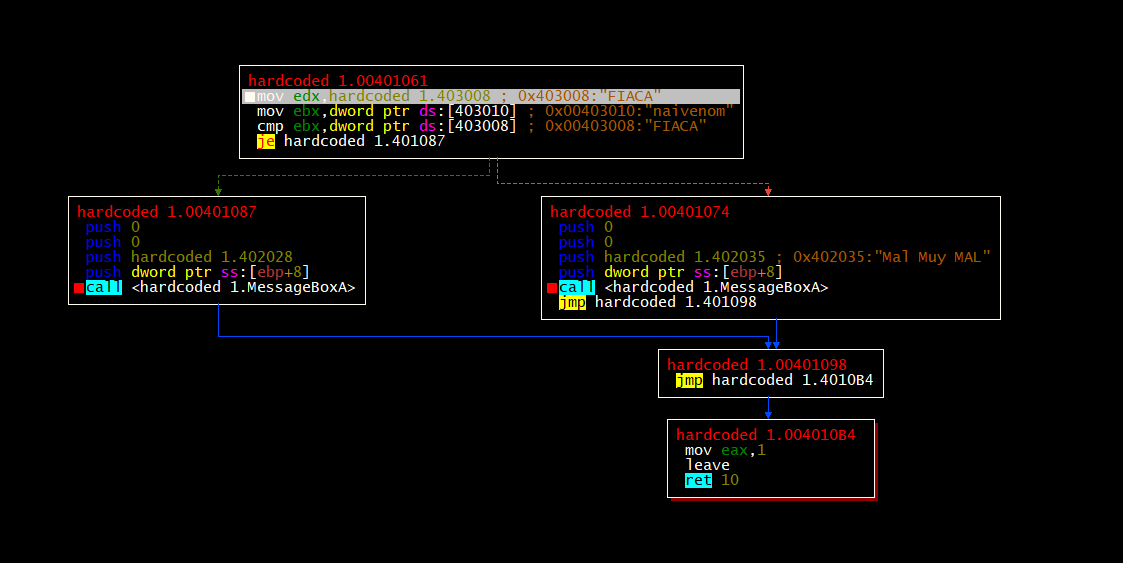Select the block header hardcoded 1.004010B4
Screen dimensions: 1123x563
click(x=765, y=435)
